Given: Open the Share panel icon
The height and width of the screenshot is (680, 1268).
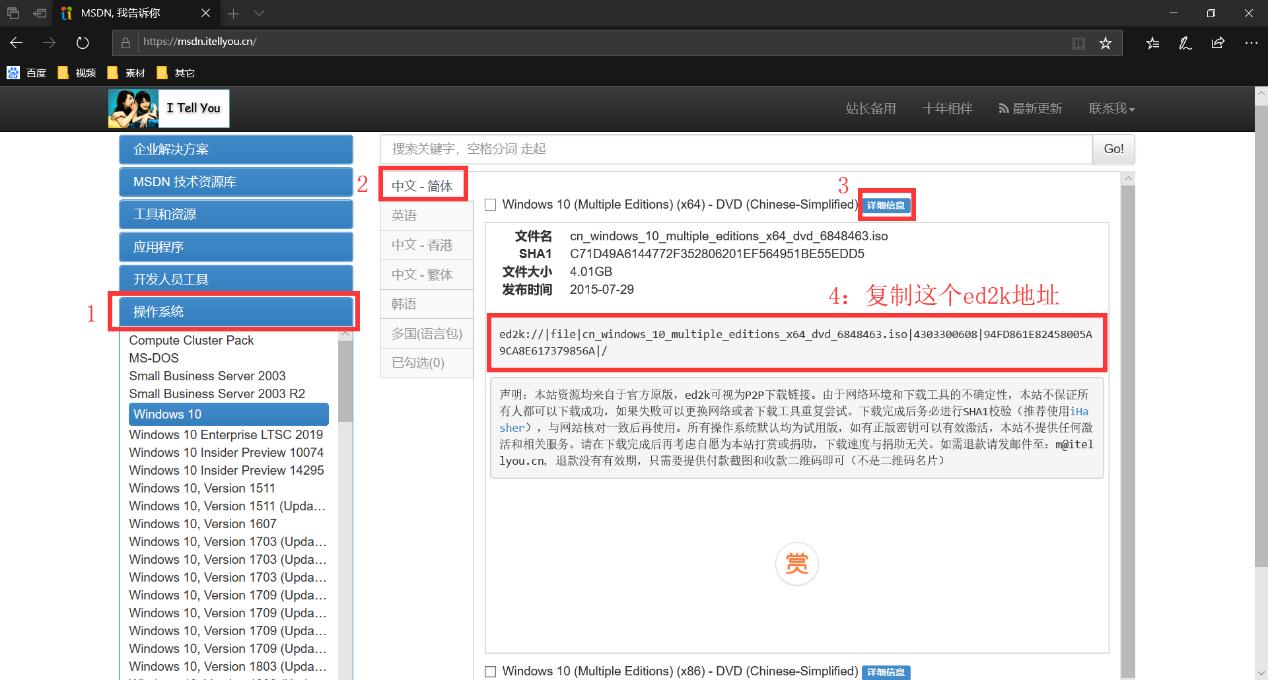Looking at the screenshot, I should 1218,43.
